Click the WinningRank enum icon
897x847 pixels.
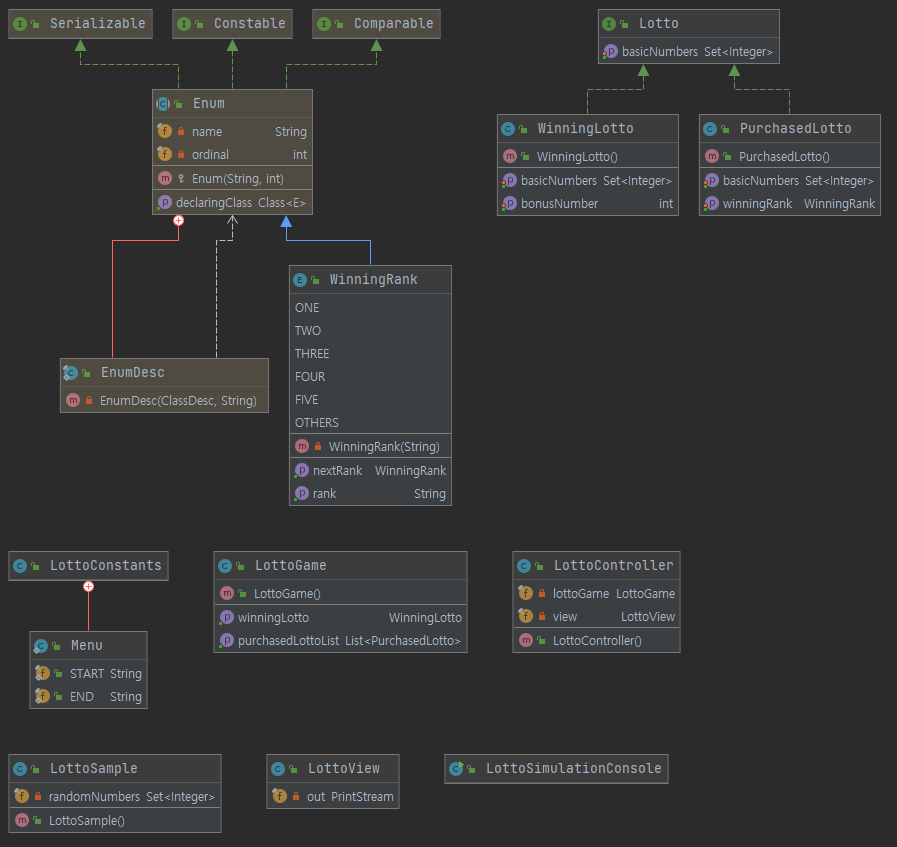300,280
